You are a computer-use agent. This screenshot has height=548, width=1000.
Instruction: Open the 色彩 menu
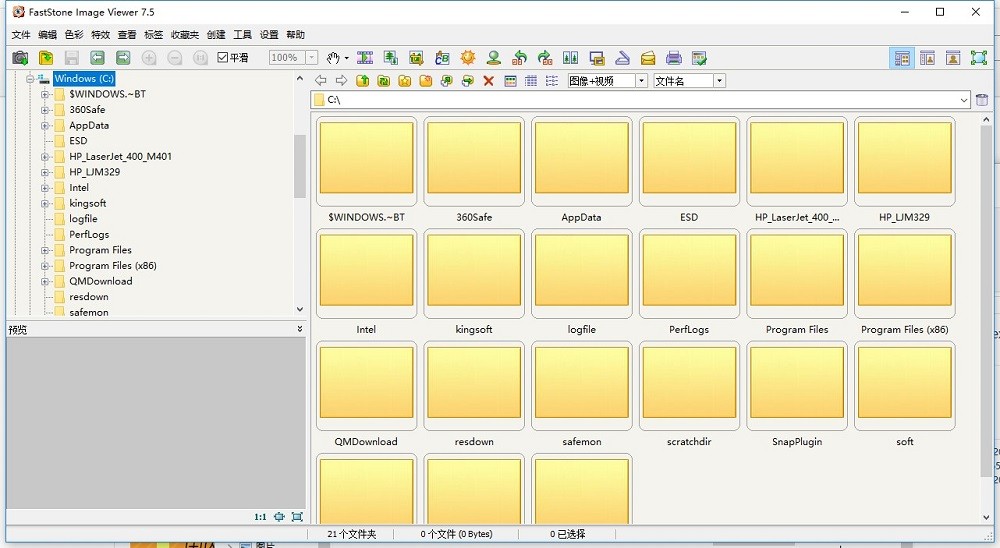(74, 34)
